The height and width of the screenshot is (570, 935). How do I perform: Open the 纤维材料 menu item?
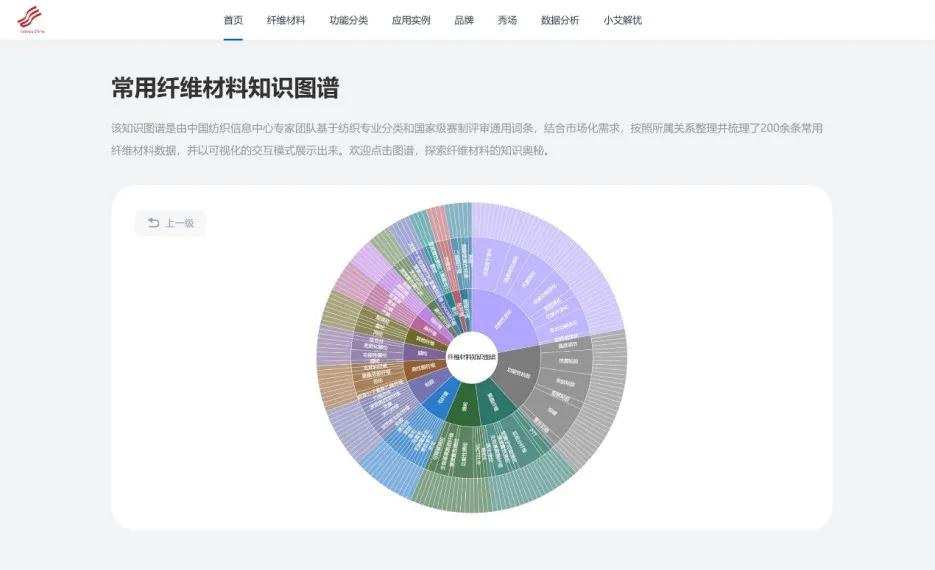coord(286,20)
